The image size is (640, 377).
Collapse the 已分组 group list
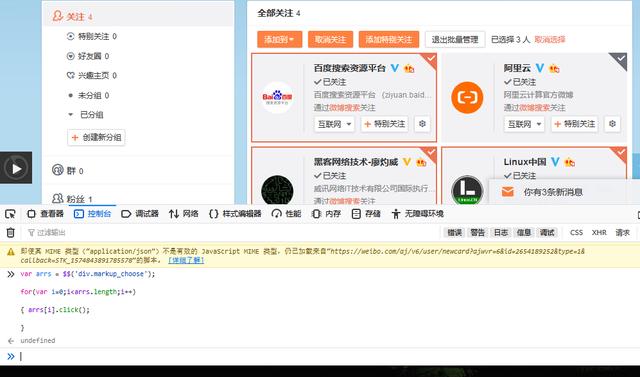point(71,115)
